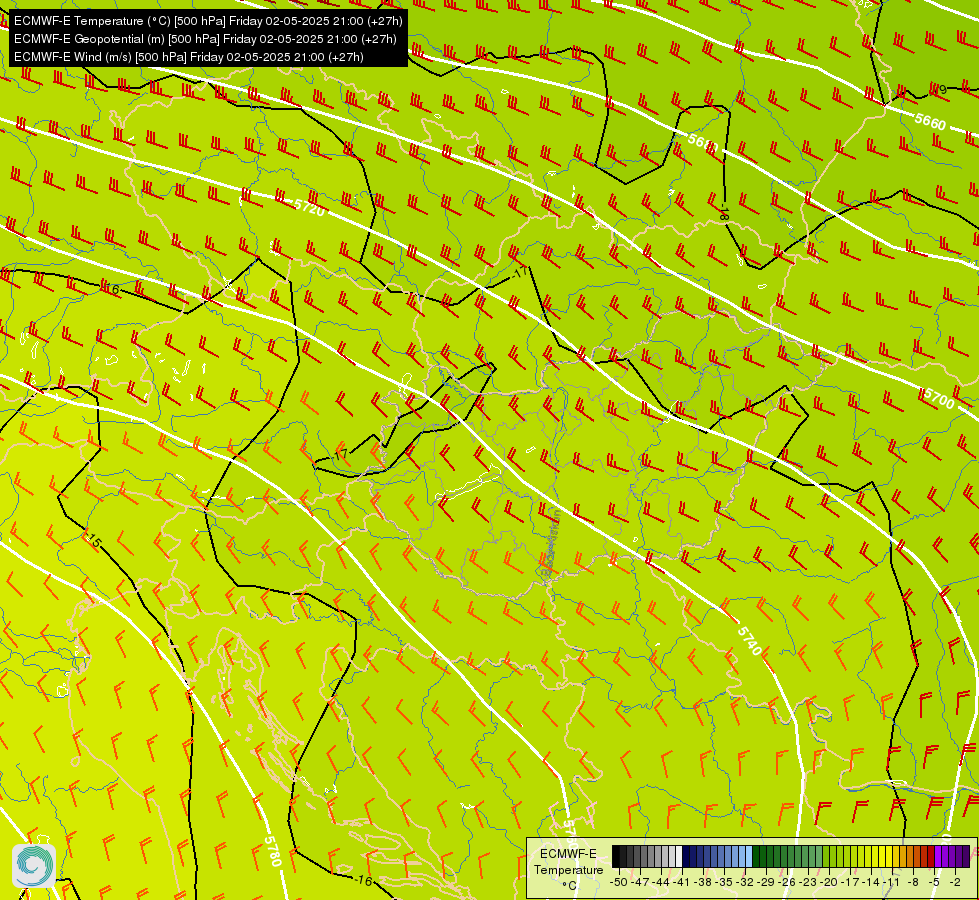This screenshot has width=979, height=900.
Task: Click the black swatch above -50 in legend
Action: (x=616, y=856)
